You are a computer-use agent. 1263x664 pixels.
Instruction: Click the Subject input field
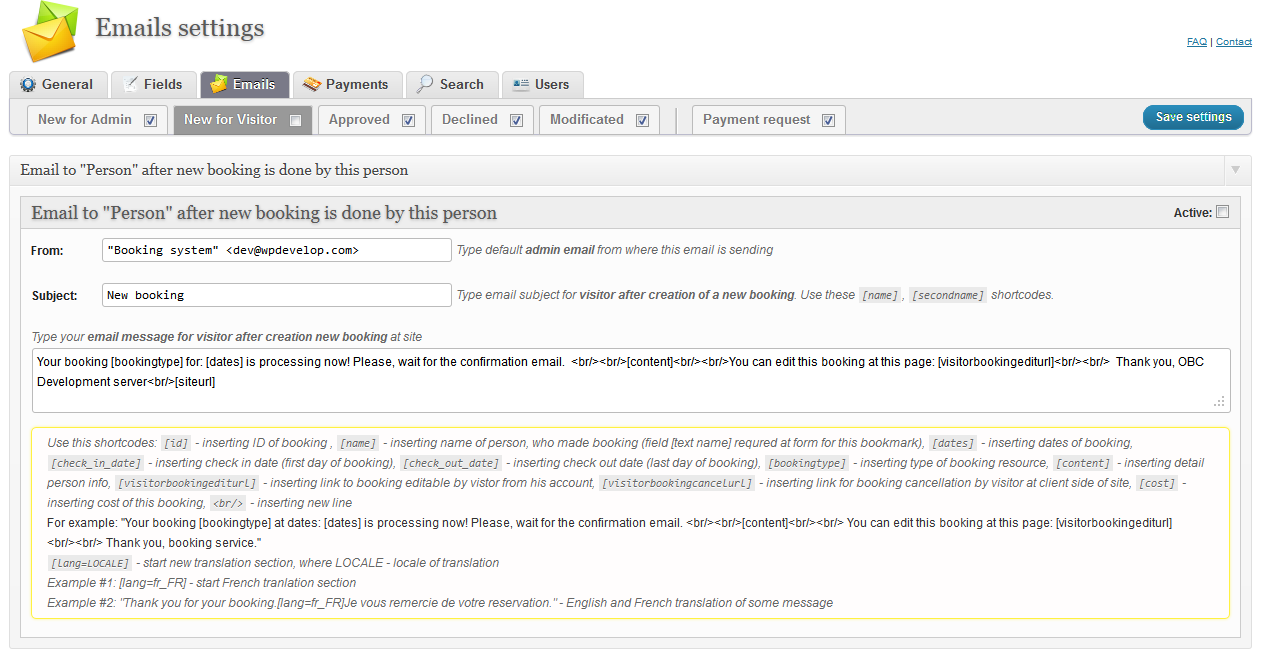point(277,295)
